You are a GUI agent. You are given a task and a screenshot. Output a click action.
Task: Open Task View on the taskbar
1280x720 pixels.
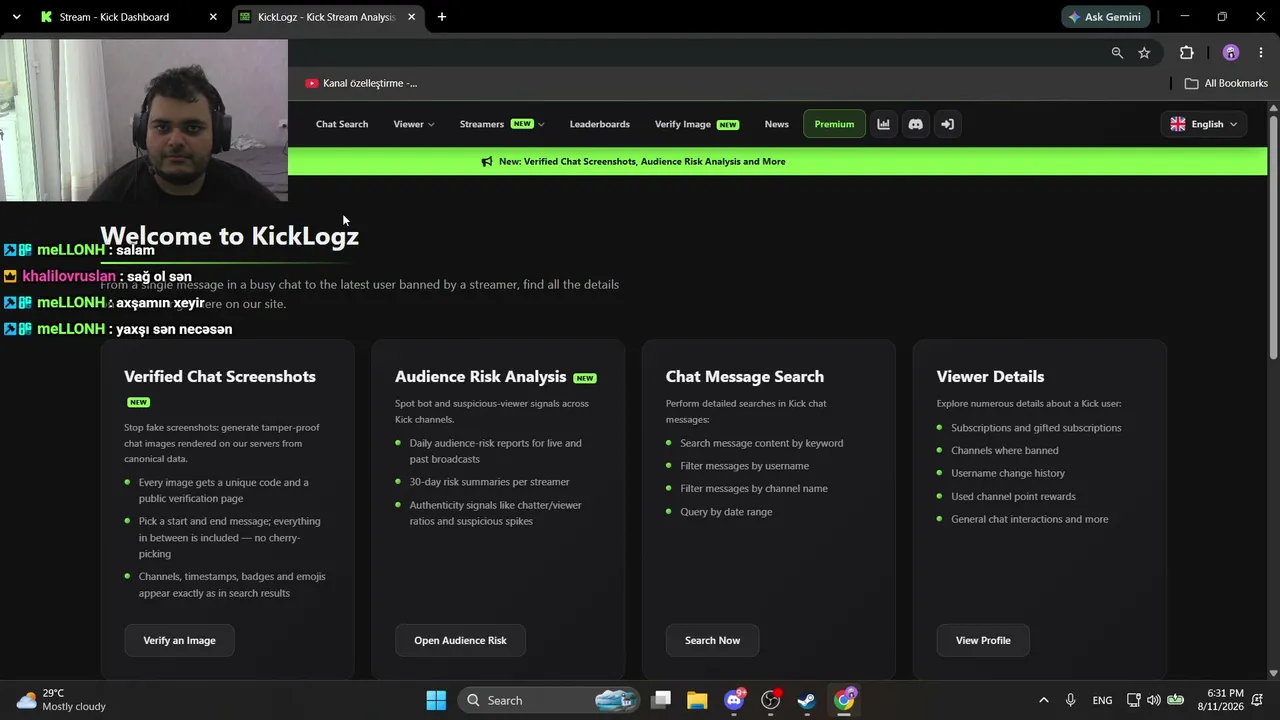tap(661, 700)
